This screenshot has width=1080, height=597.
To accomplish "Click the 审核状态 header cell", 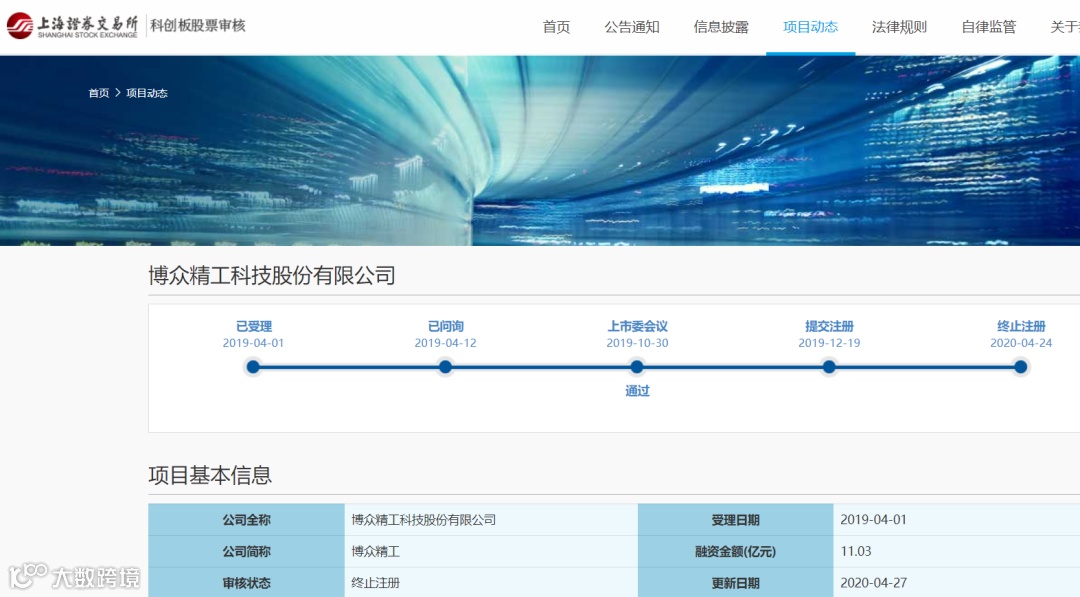I will pos(247,583).
